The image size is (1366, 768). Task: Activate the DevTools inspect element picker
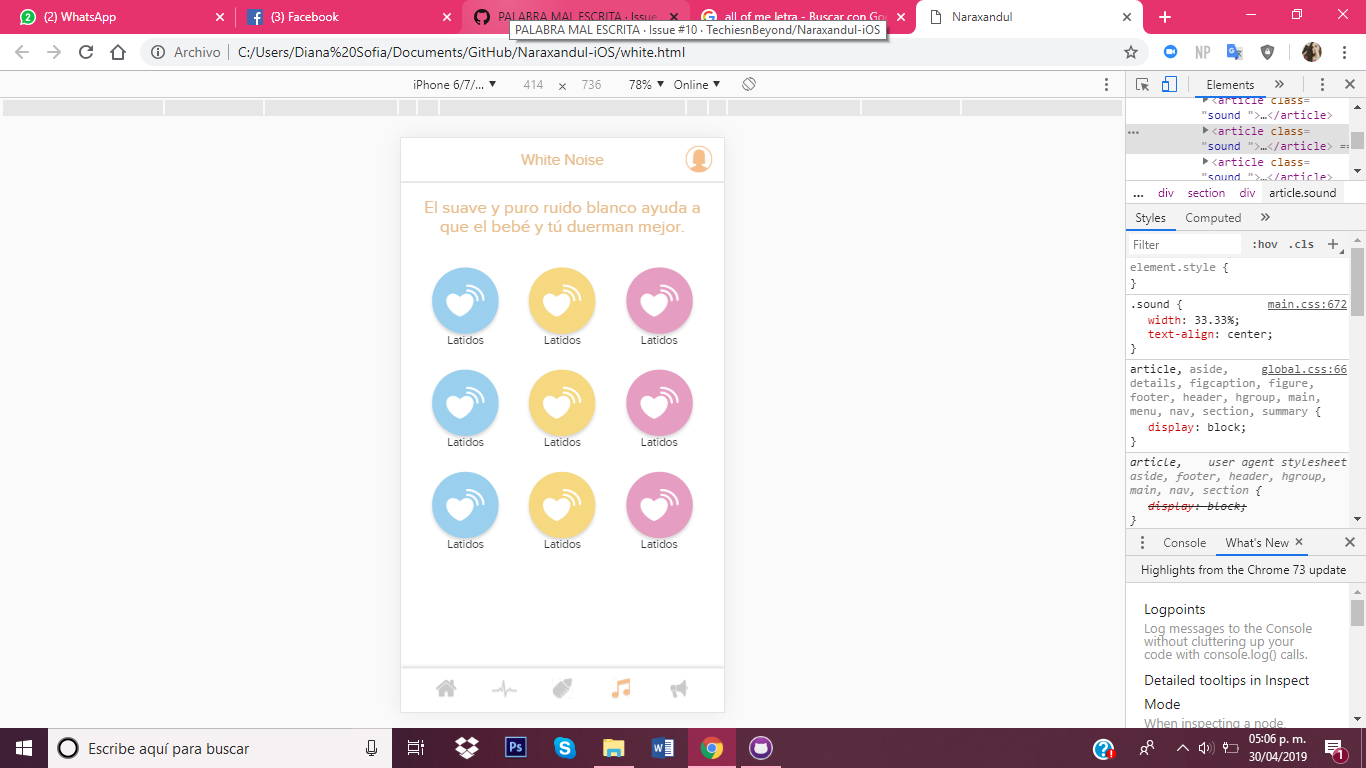[1143, 85]
